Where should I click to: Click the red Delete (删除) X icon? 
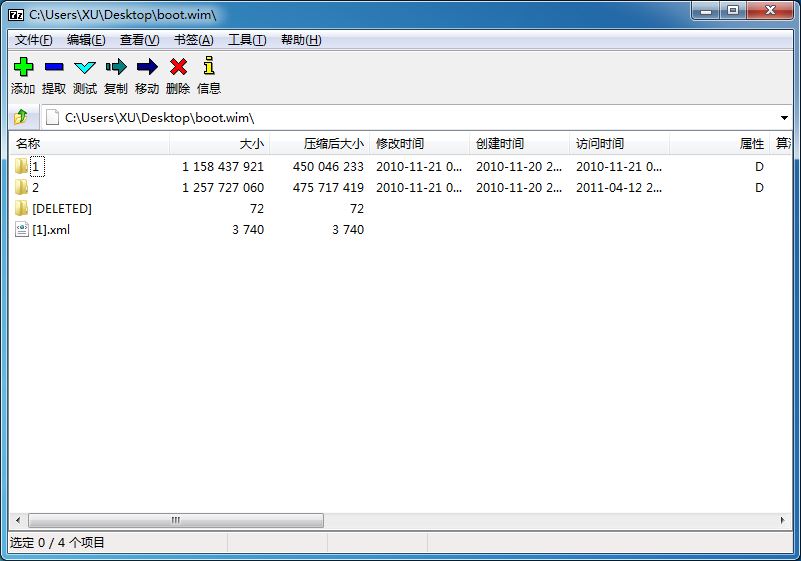click(x=178, y=67)
